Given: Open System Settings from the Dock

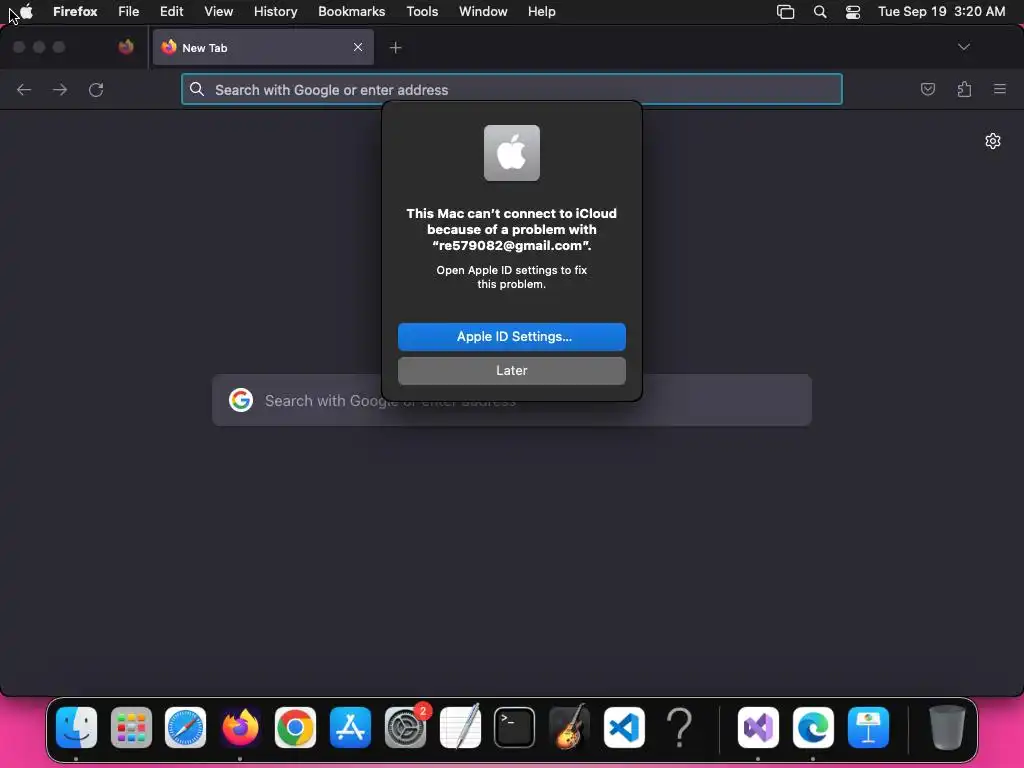Looking at the screenshot, I should tap(405, 728).
